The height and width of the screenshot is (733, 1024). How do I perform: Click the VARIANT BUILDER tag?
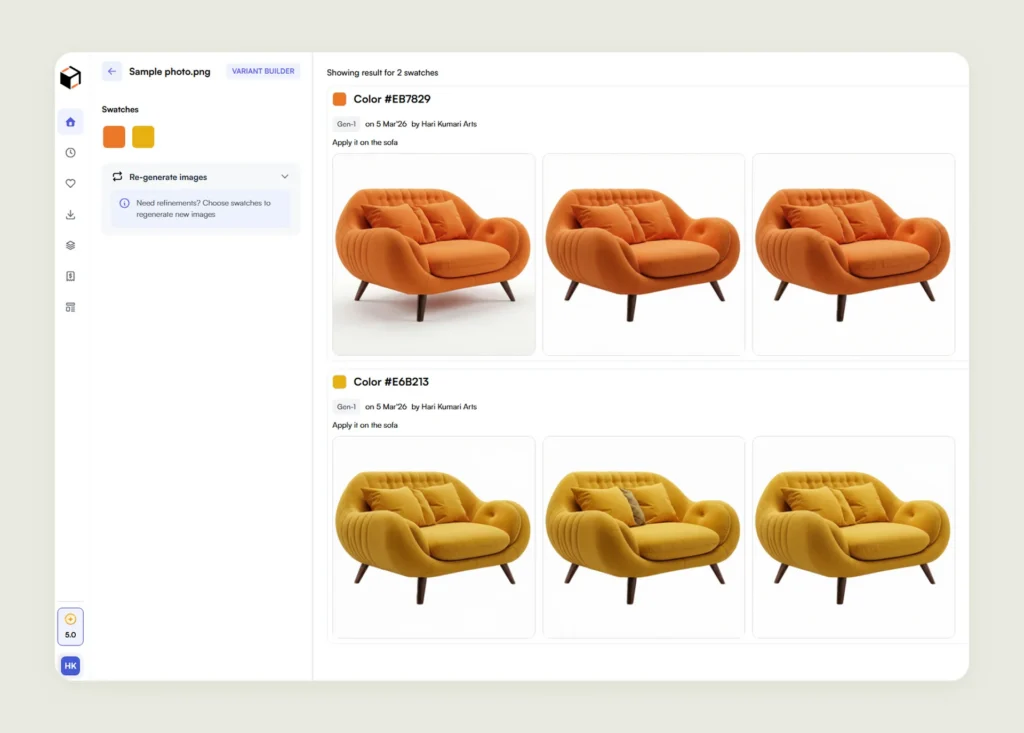(263, 72)
